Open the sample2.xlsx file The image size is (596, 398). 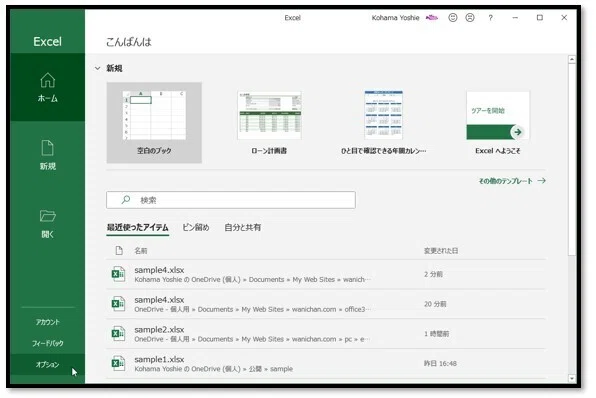click(326, 333)
